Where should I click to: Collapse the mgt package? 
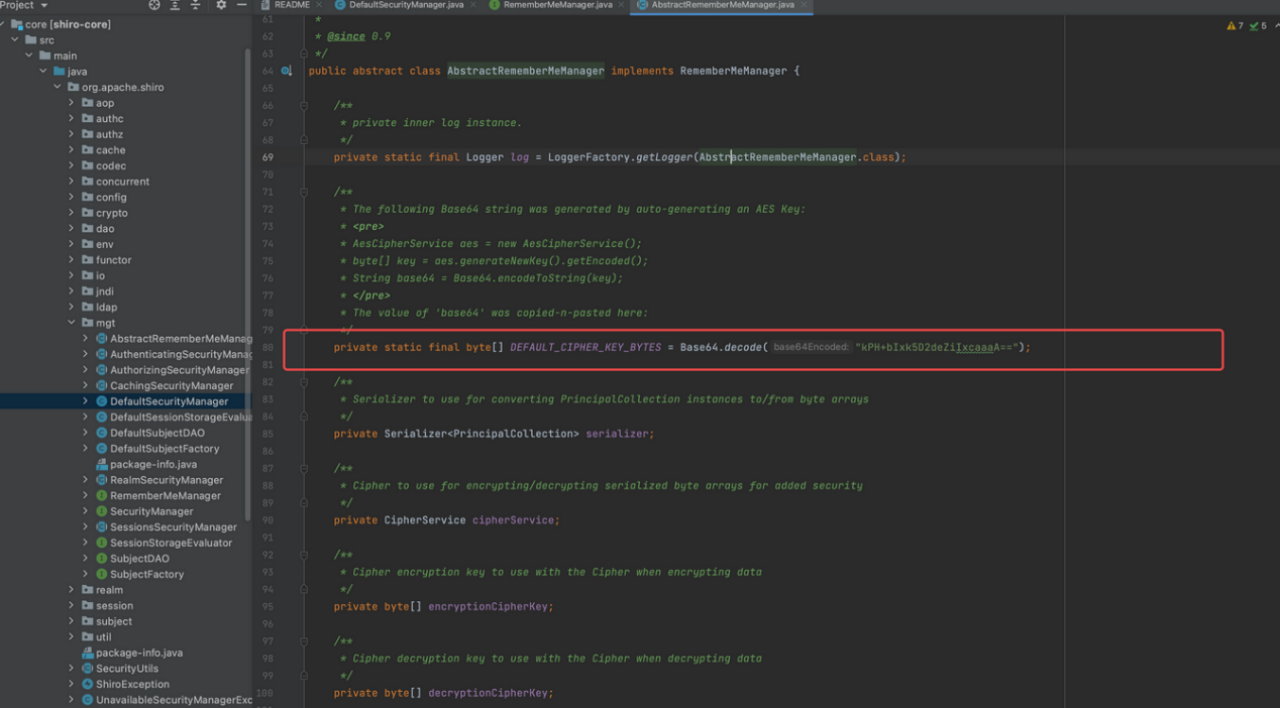[x=72, y=323]
